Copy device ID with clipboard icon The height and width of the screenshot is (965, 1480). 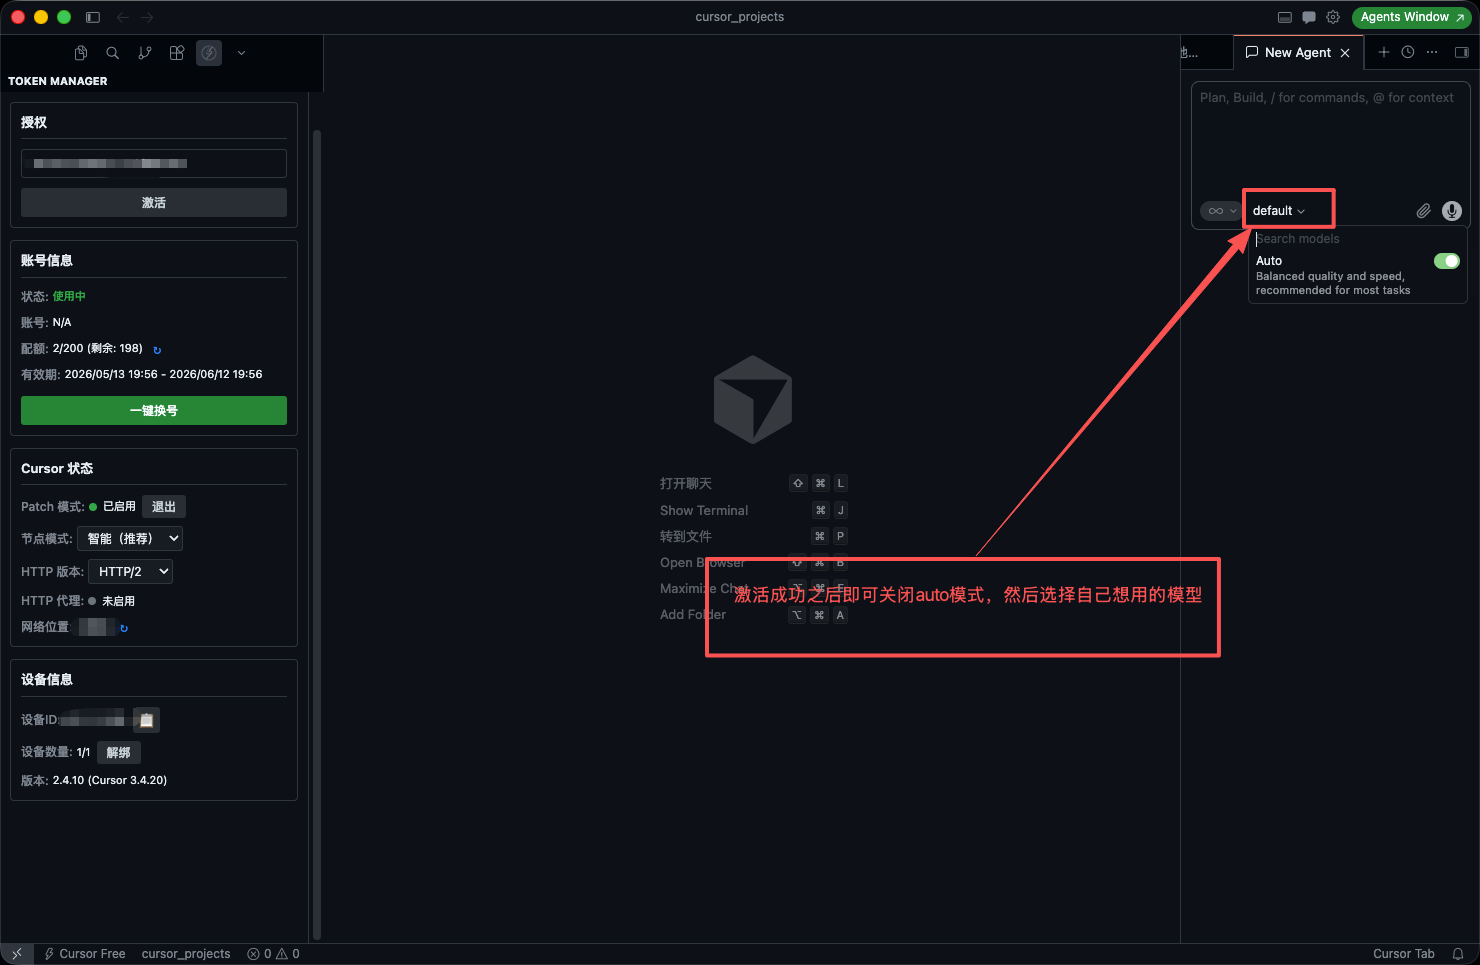[146, 720]
